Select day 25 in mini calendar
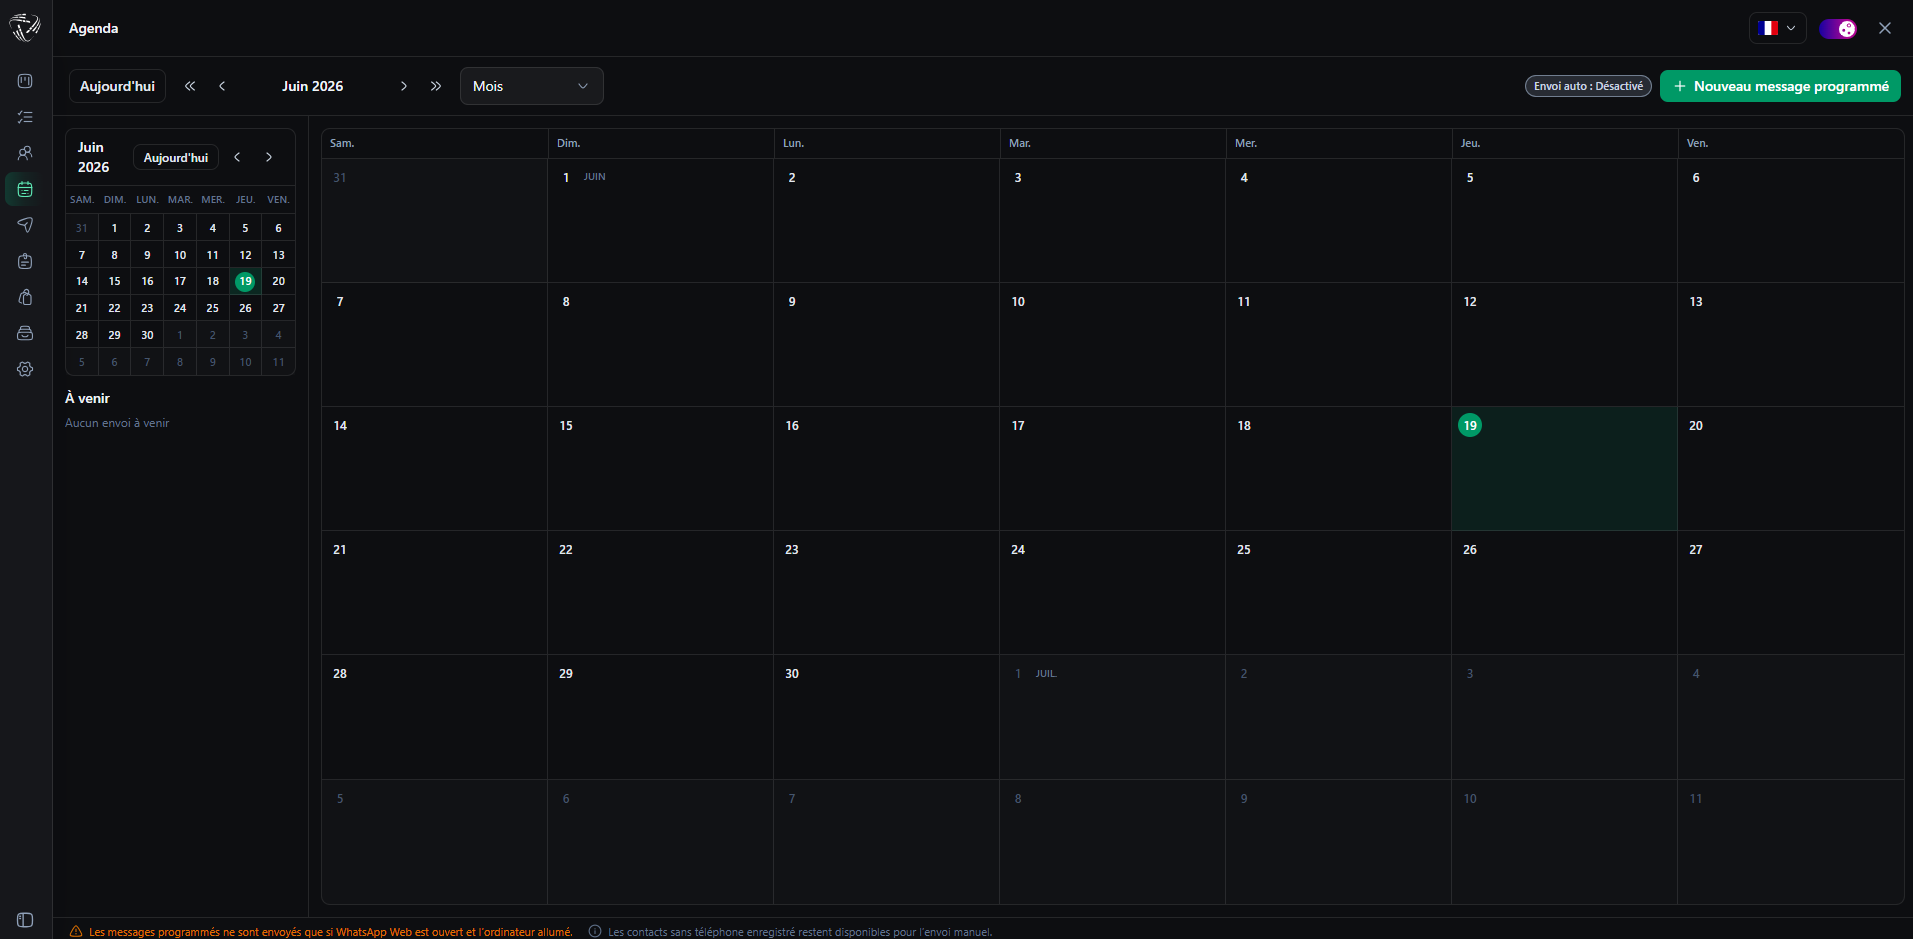The height and width of the screenshot is (939, 1913). click(x=213, y=308)
